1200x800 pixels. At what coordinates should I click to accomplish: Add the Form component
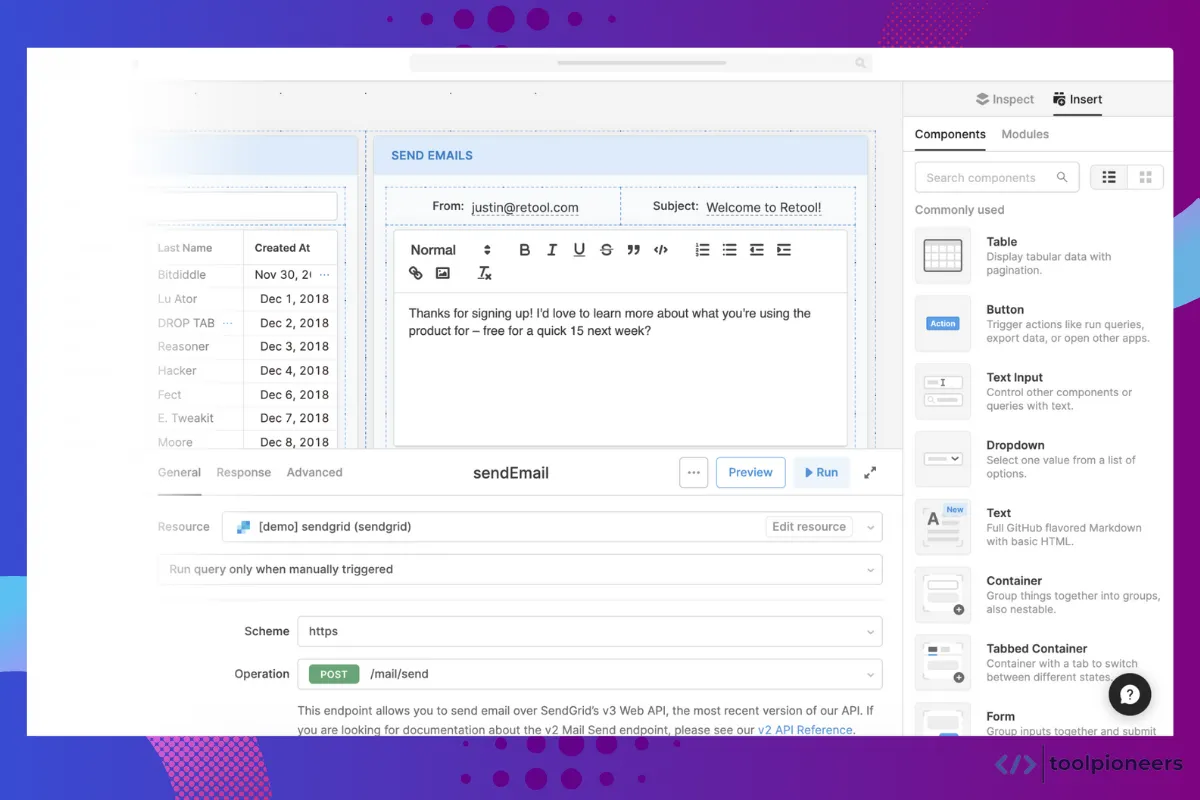tap(1039, 720)
